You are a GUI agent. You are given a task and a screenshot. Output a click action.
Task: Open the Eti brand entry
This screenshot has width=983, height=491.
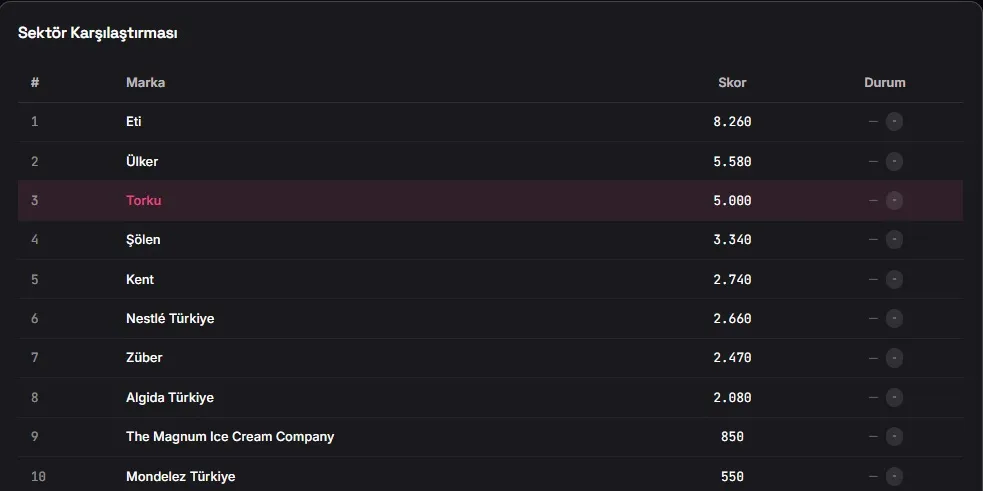click(134, 122)
